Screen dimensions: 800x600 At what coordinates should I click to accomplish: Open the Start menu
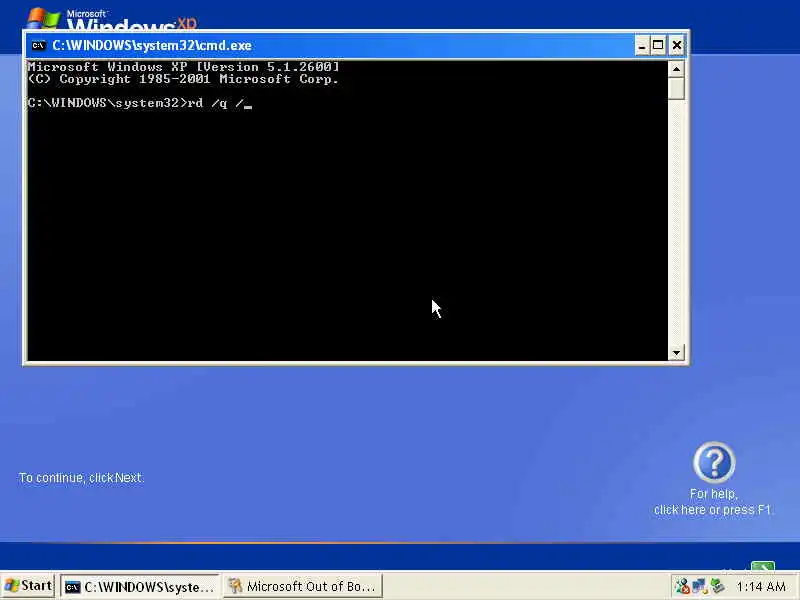click(x=29, y=586)
